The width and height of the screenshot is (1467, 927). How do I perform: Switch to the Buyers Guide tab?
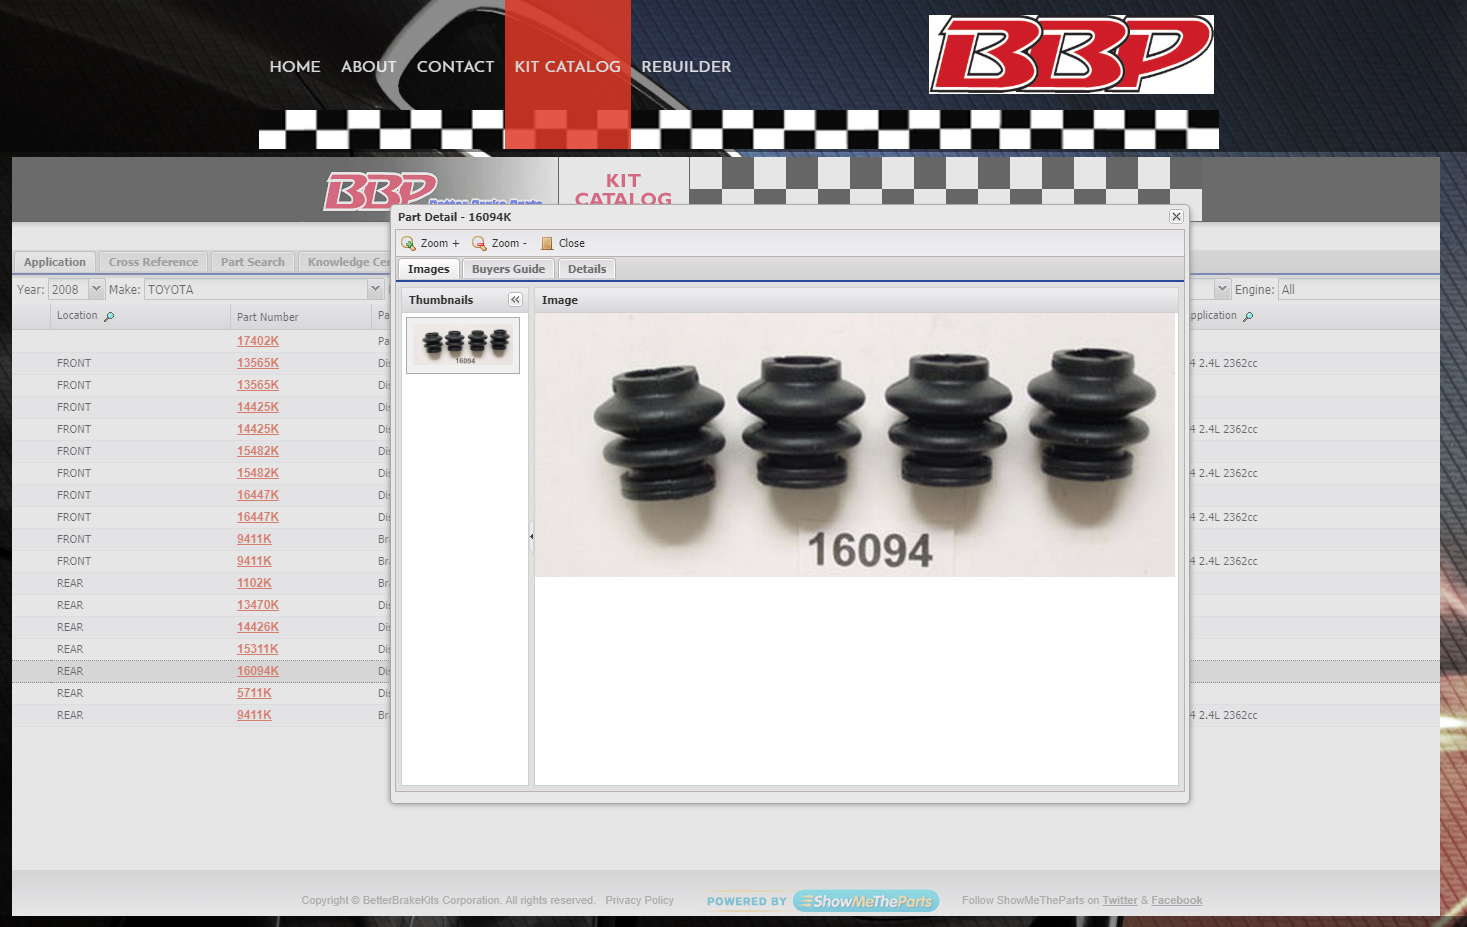click(508, 269)
